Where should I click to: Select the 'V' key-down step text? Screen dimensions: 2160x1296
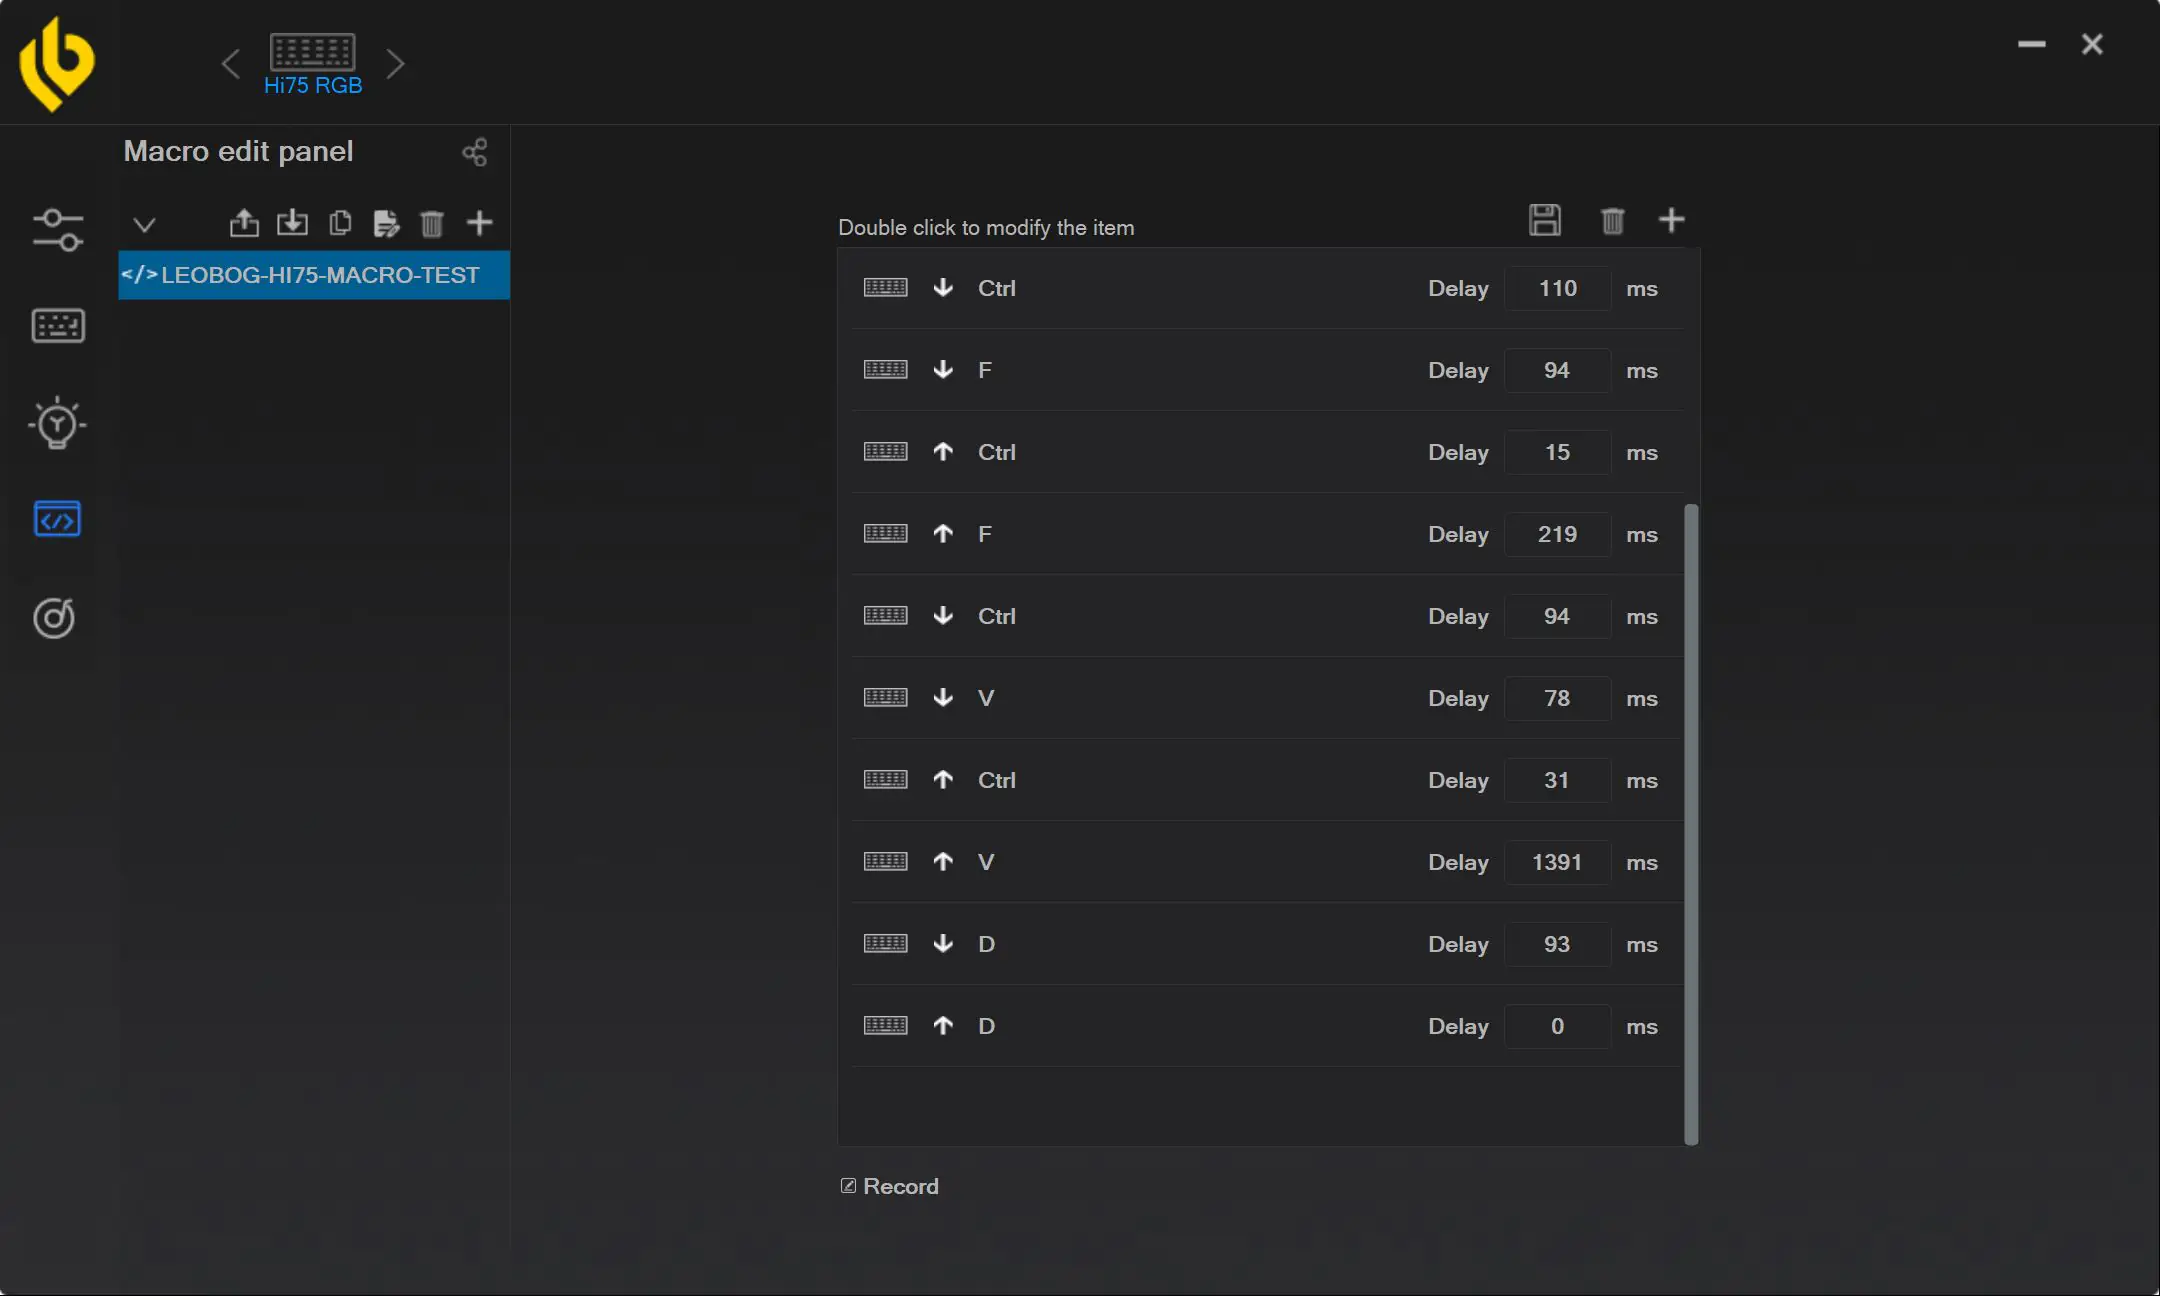pos(986,698)
